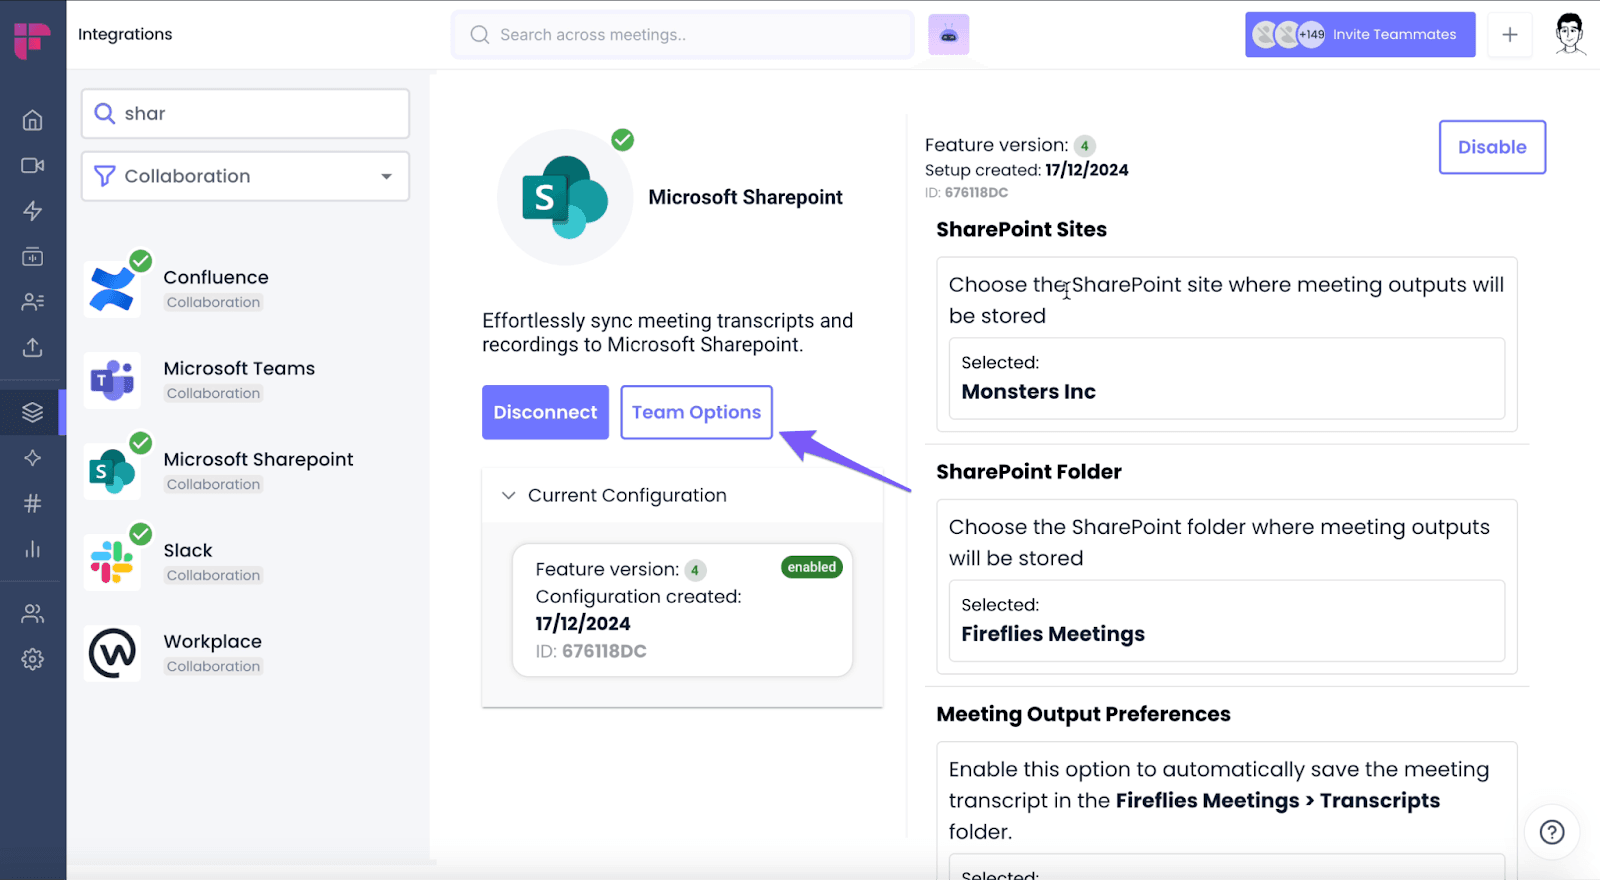
Task: Click the sidebar icon below the lightning bolt
Action: click(x=33, y=257)
